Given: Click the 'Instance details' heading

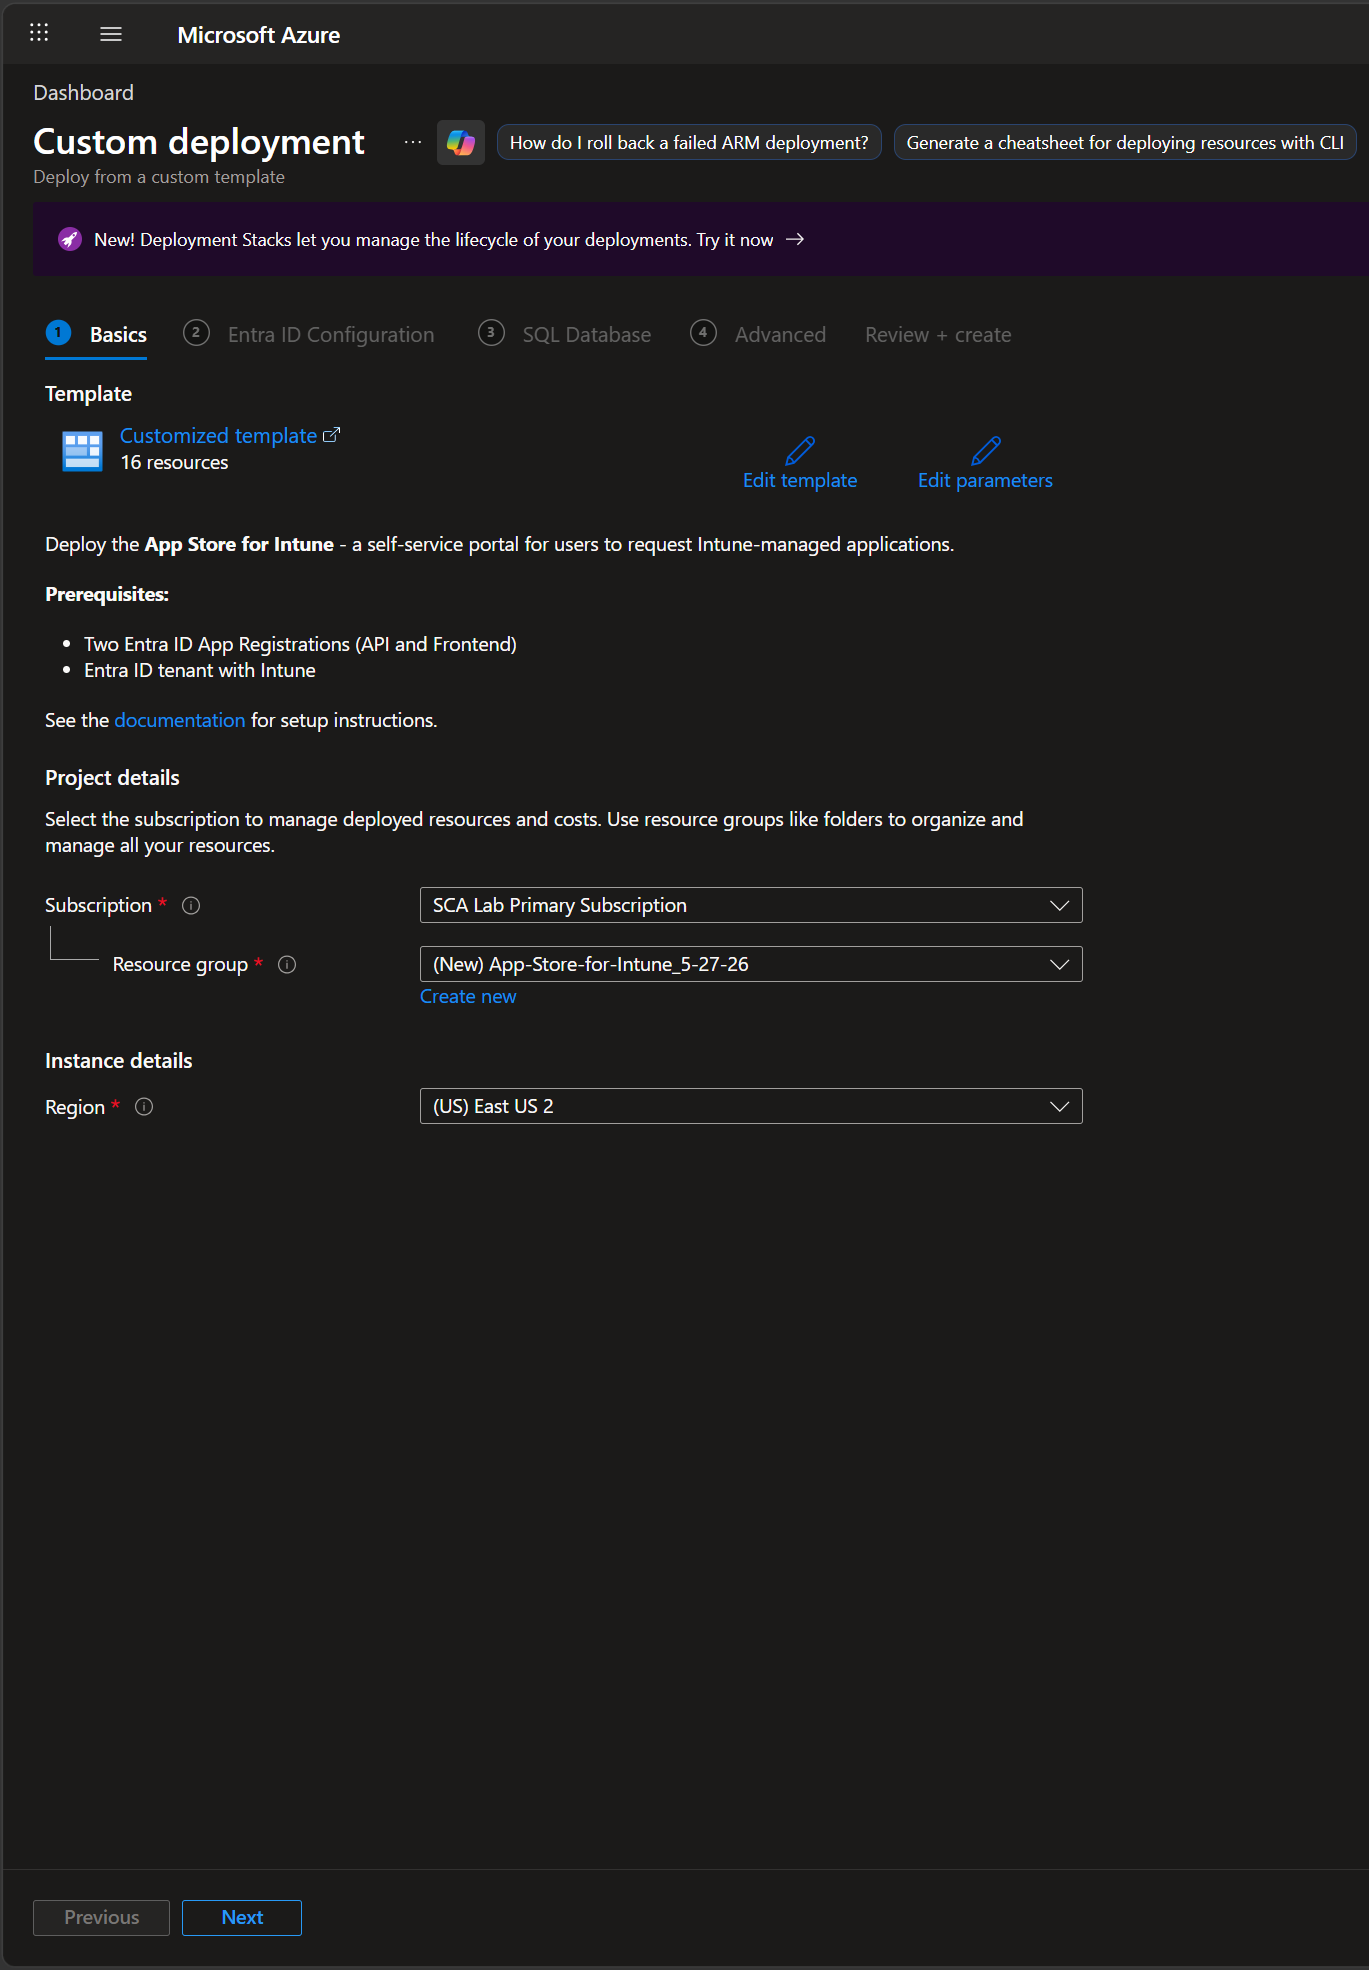Looking at the screenshot, I should click(118, 1061).
